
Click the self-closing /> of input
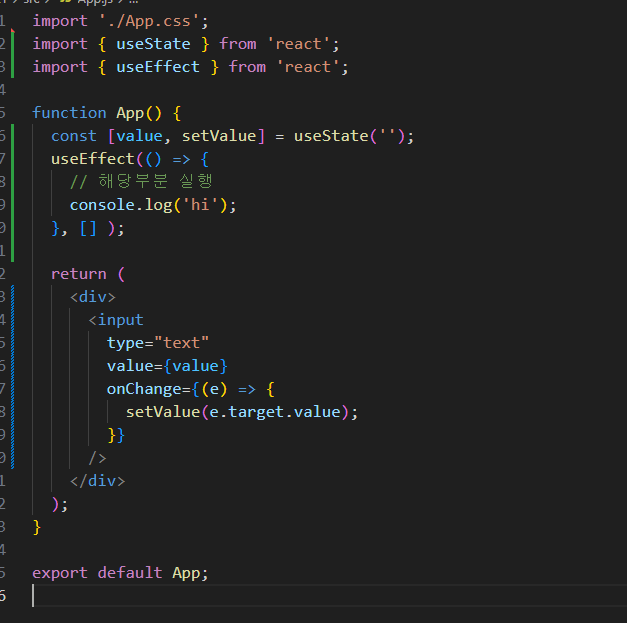[98, 458]
